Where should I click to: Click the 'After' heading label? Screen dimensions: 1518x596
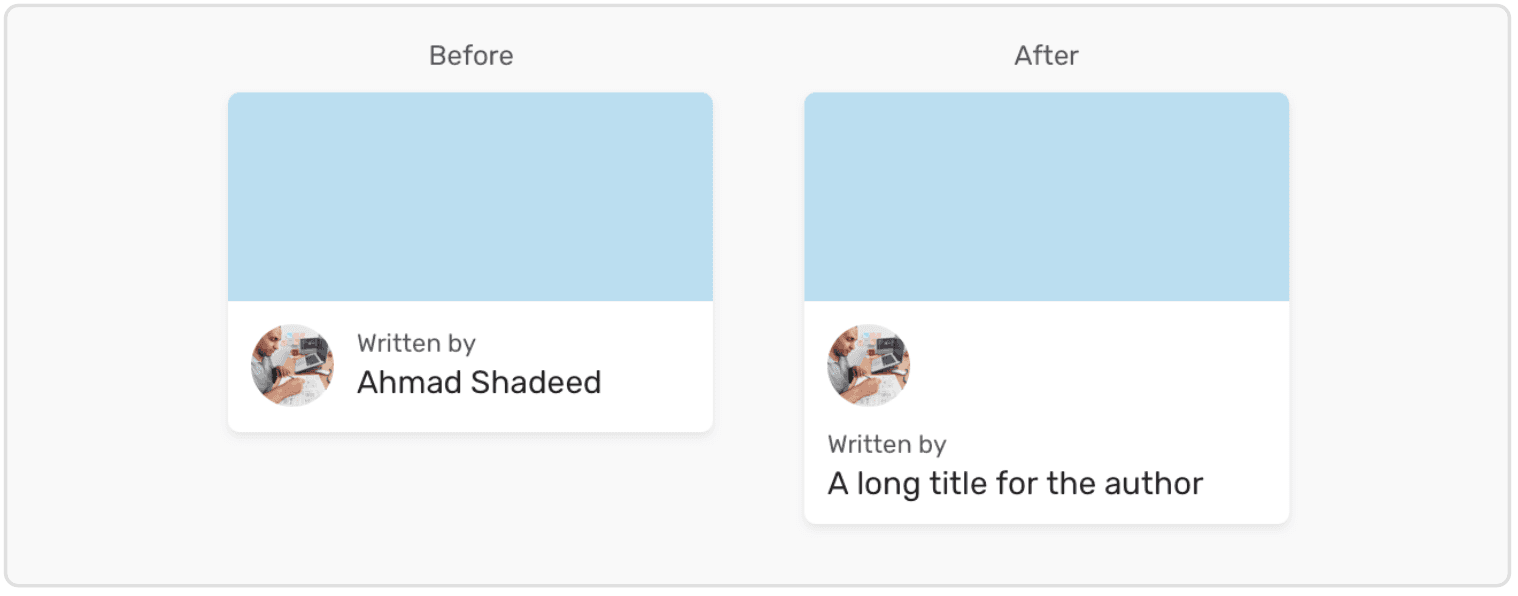(1046, 56)
